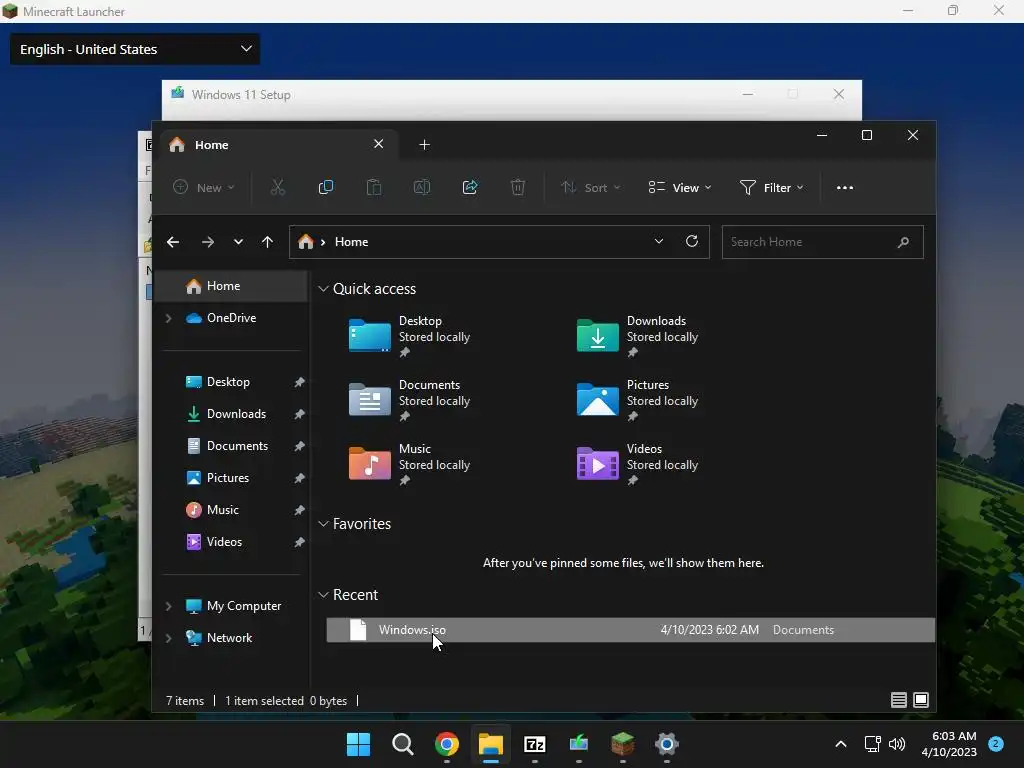Open recent locations chevron dropdown
1024x768 pixels.
tap(238, 242)
